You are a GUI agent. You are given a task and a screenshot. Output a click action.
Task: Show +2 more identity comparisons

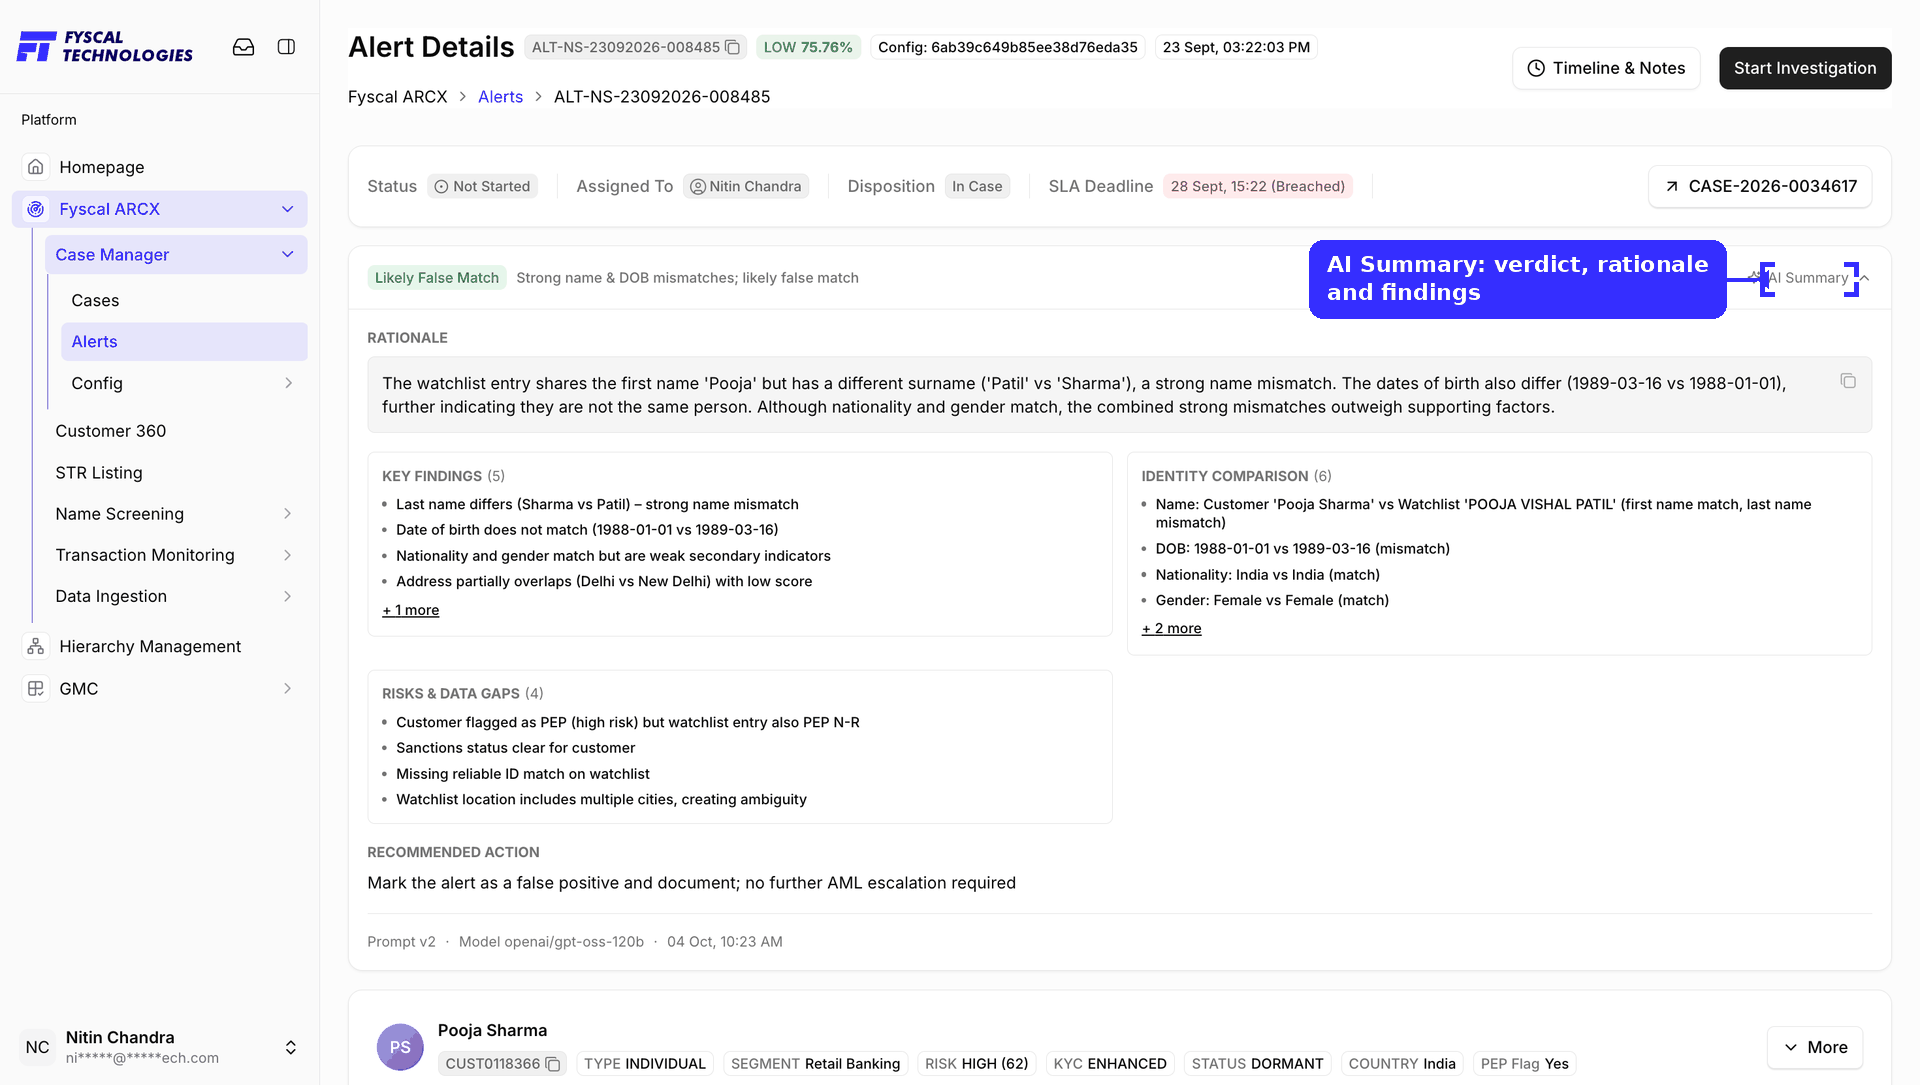tap(1171, 628)
